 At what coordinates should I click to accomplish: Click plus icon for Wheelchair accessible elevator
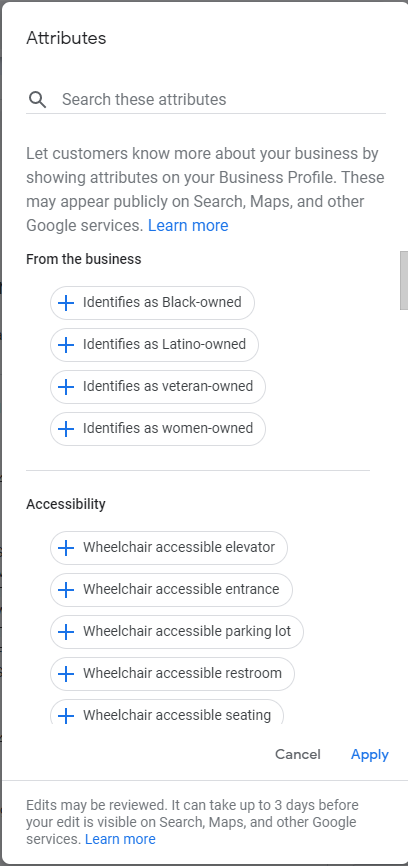pos(66,548)
